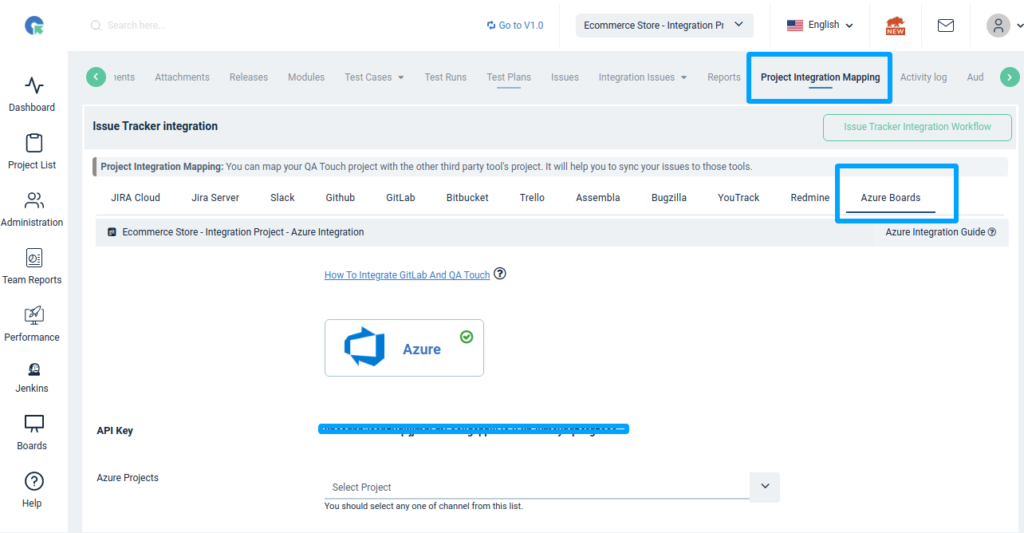Viewport: 1024px width, 533px height.
Task: Open the user profile avatar menu
Action: click(x=1002, y=25)
